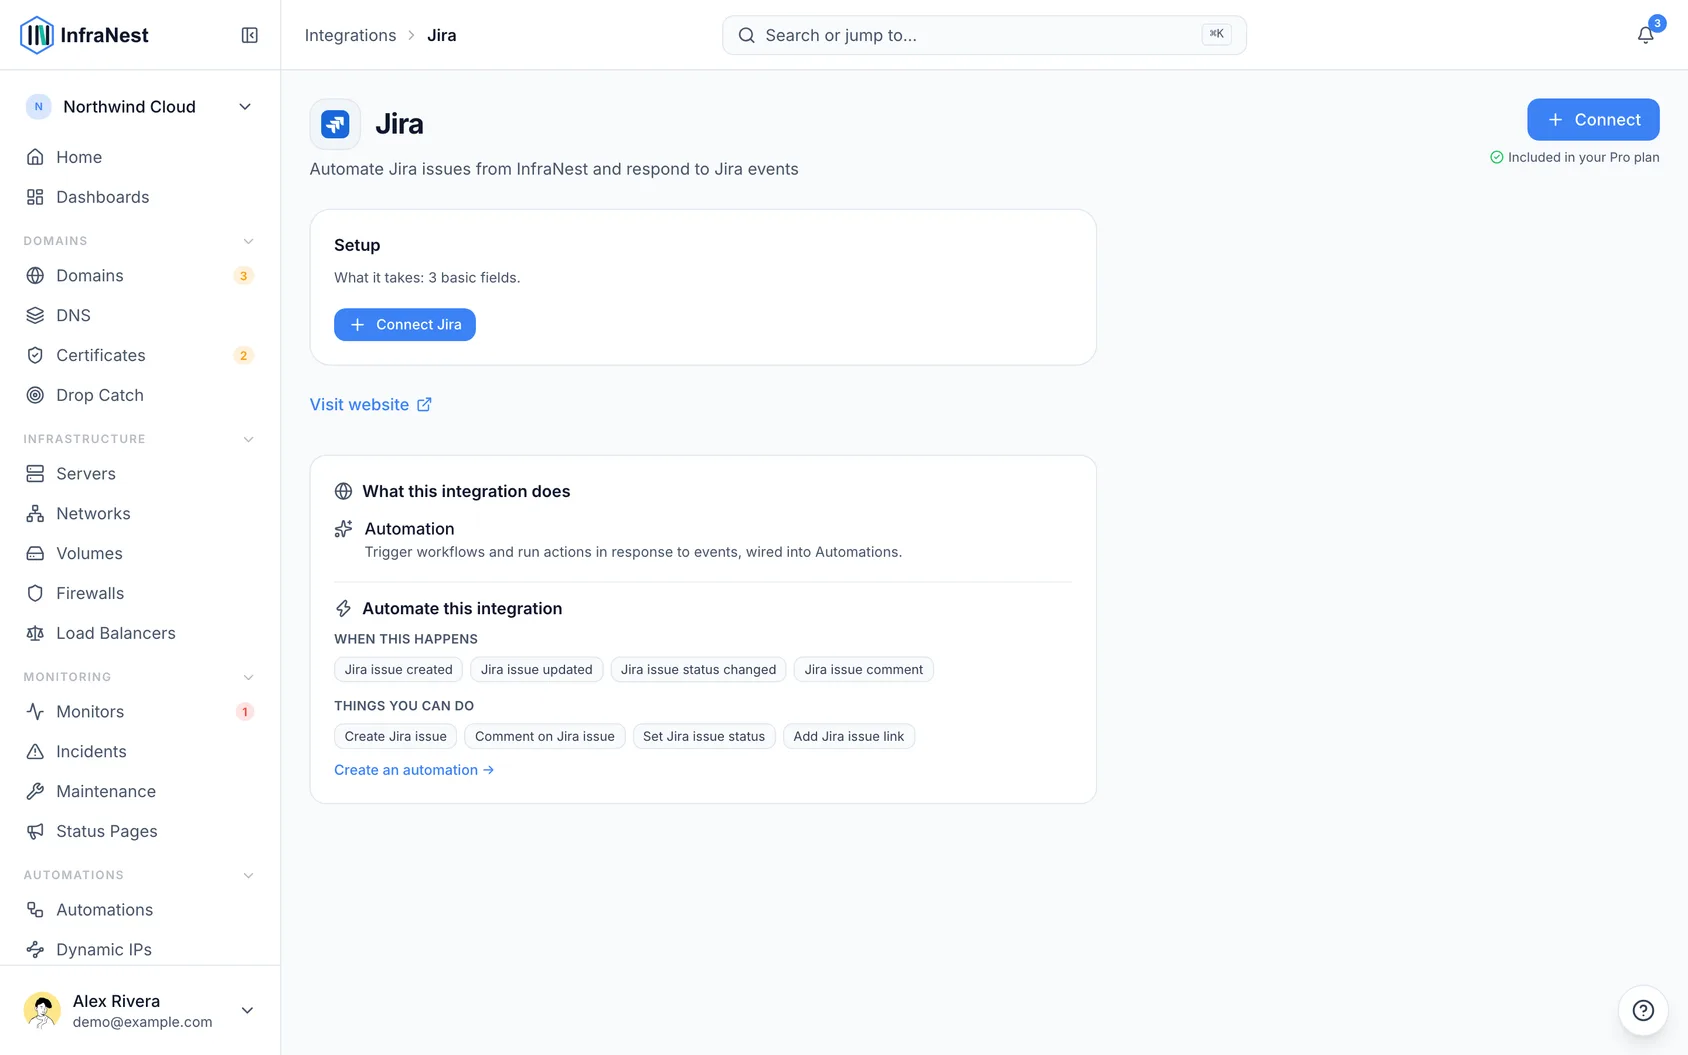
Task: Open the notifications bell
Action: 1645,35
